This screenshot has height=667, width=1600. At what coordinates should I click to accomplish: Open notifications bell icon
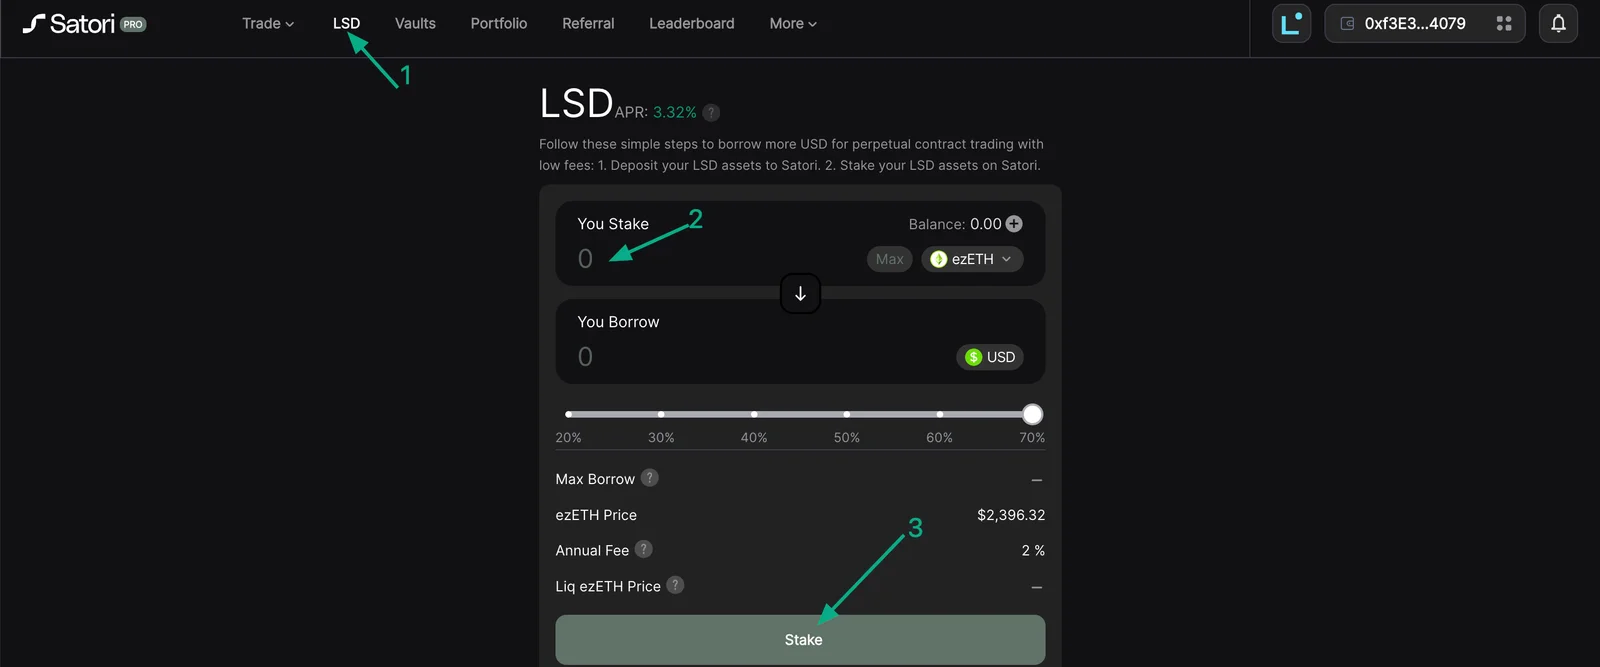(1558, 23)
